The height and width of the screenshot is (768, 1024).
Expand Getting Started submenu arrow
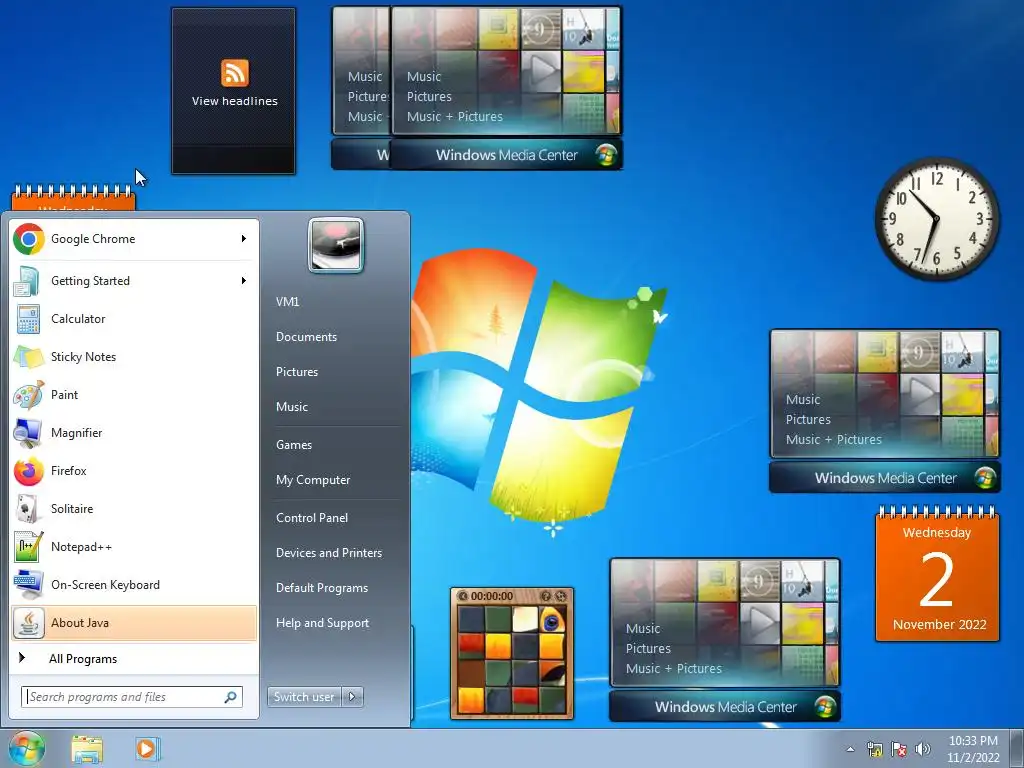tap(244, 281)
